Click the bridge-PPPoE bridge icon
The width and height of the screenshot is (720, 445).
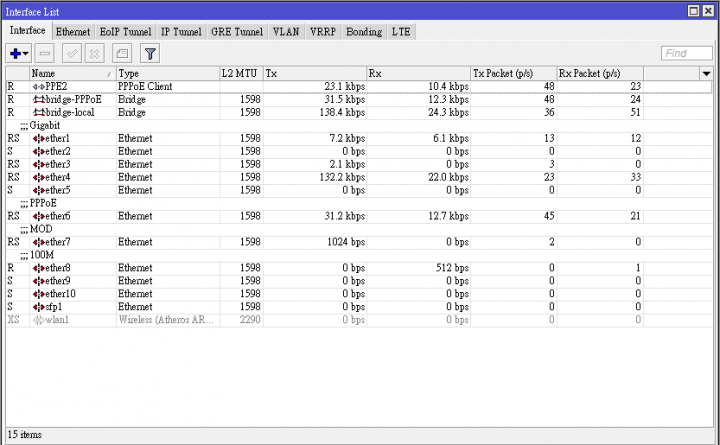39,99
